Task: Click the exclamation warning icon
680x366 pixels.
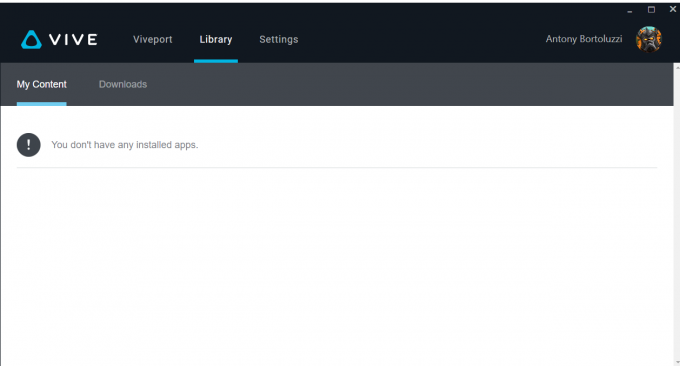Action: (29, 145)
